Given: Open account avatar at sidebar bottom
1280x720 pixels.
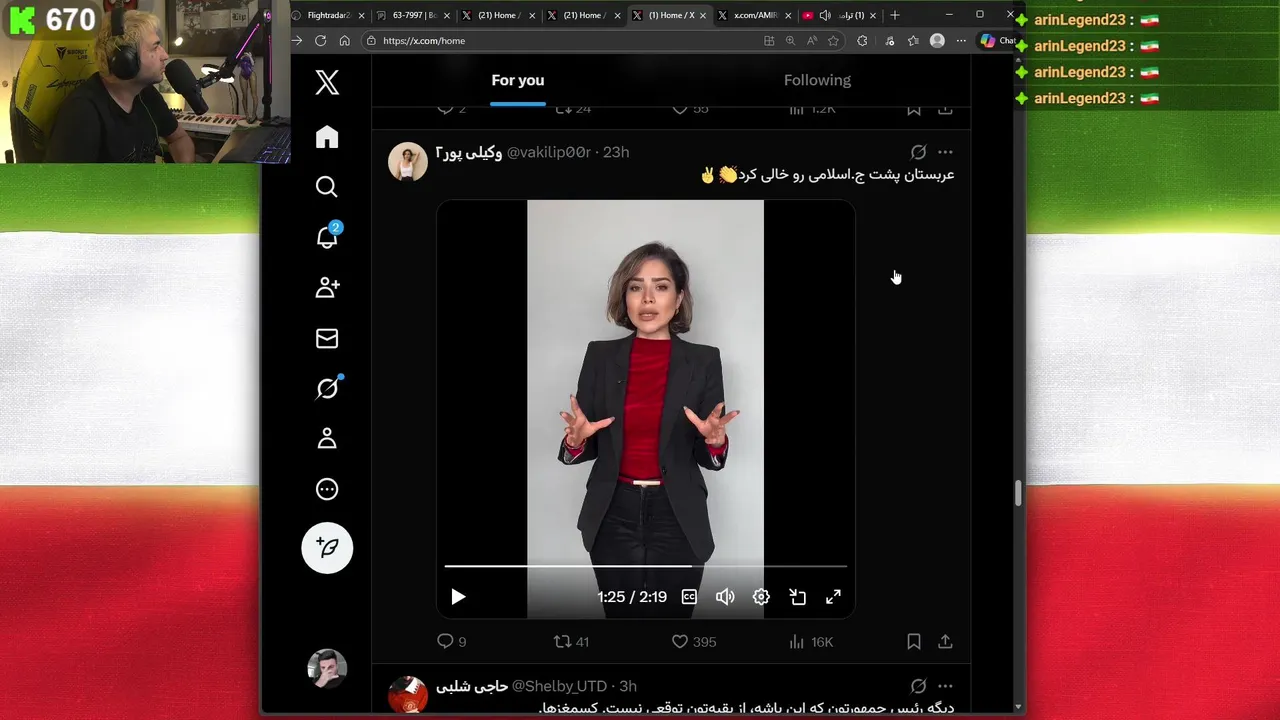Looking at the screenshot, I should (x=327, y=668).
